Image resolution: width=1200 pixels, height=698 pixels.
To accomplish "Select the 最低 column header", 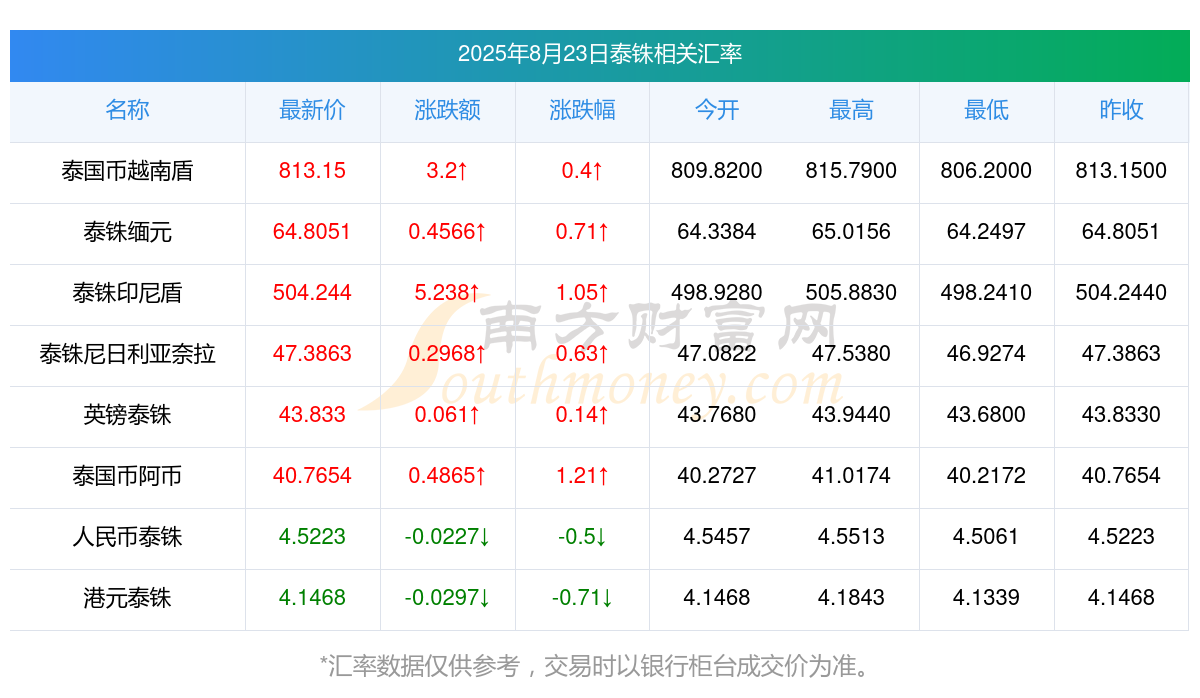I will click(986, 111).
